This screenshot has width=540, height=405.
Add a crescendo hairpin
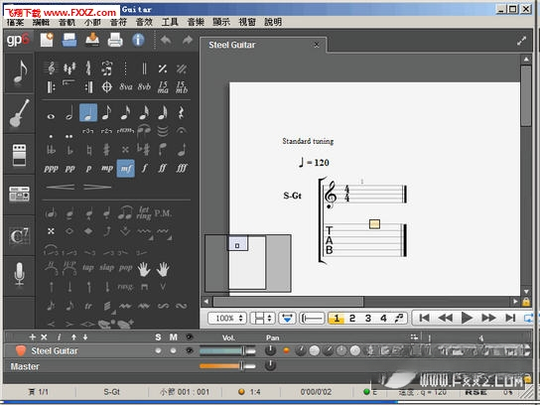(x=60, y=187)
